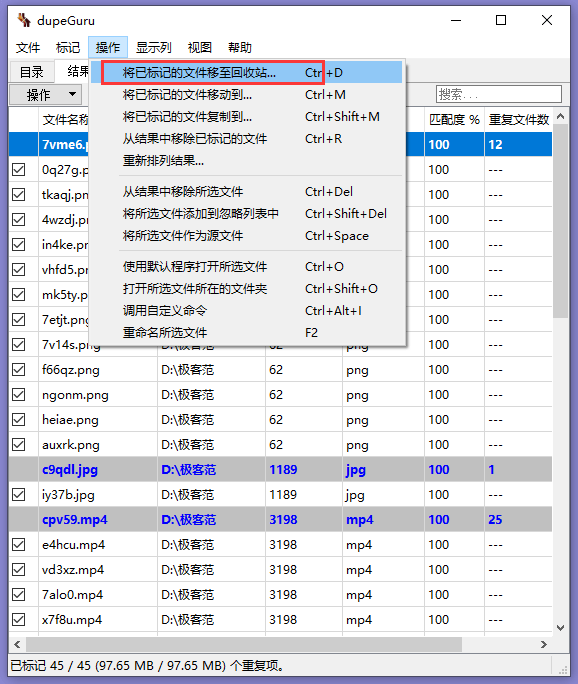
Task: Choose 将已标记的文件复制到
Action: 246,116
